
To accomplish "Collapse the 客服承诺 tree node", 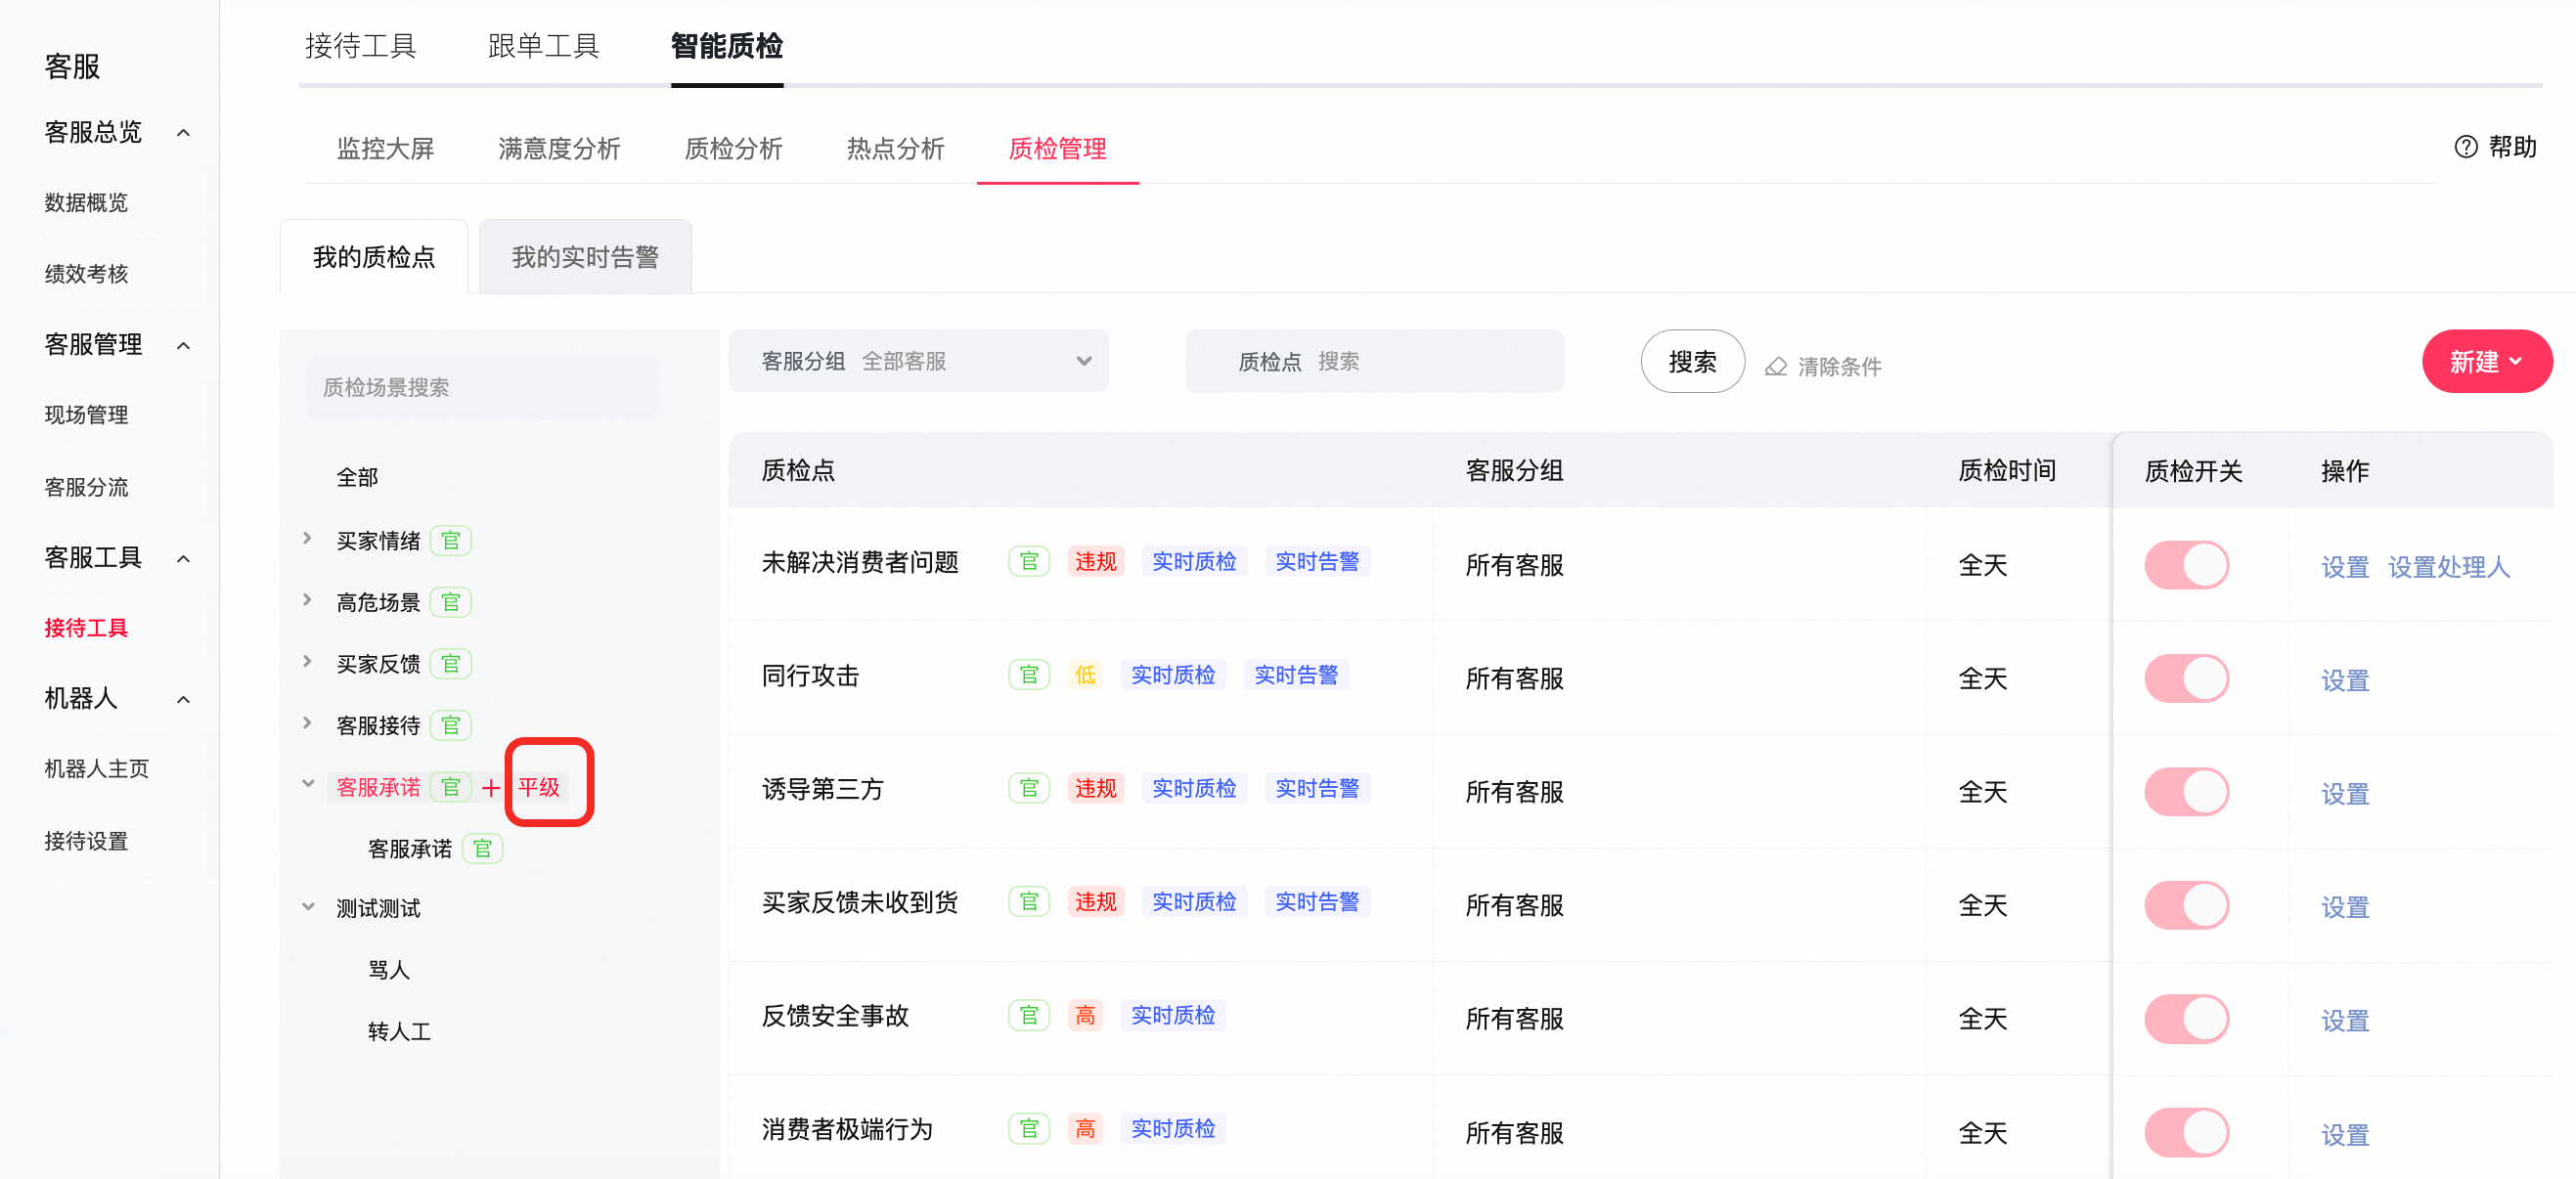I will point(308,784).
